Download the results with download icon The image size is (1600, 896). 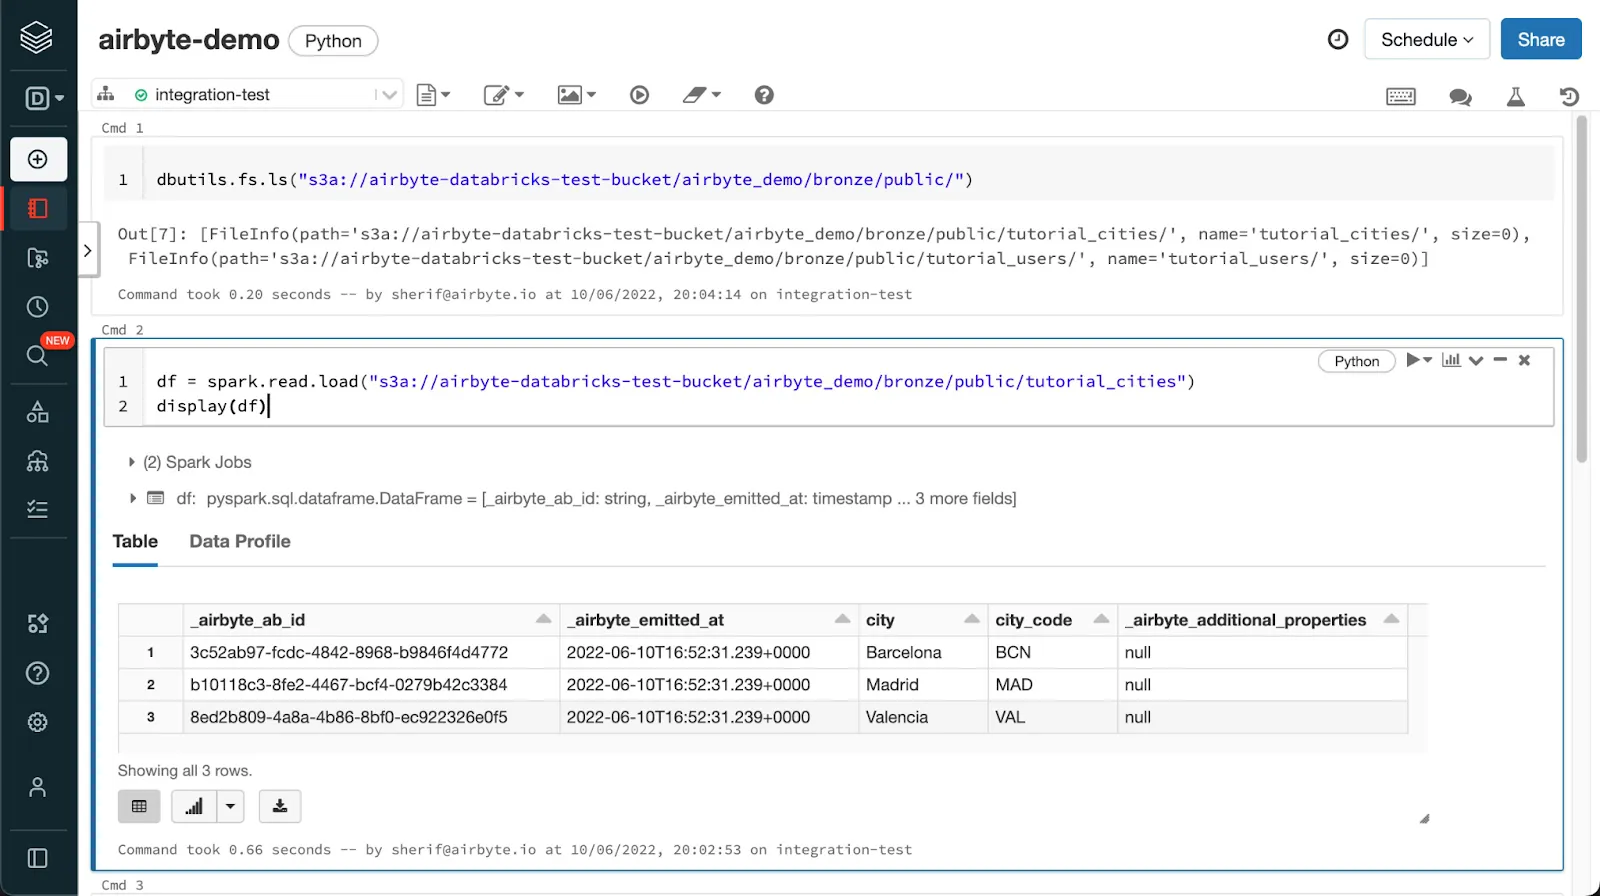(280, 806)
